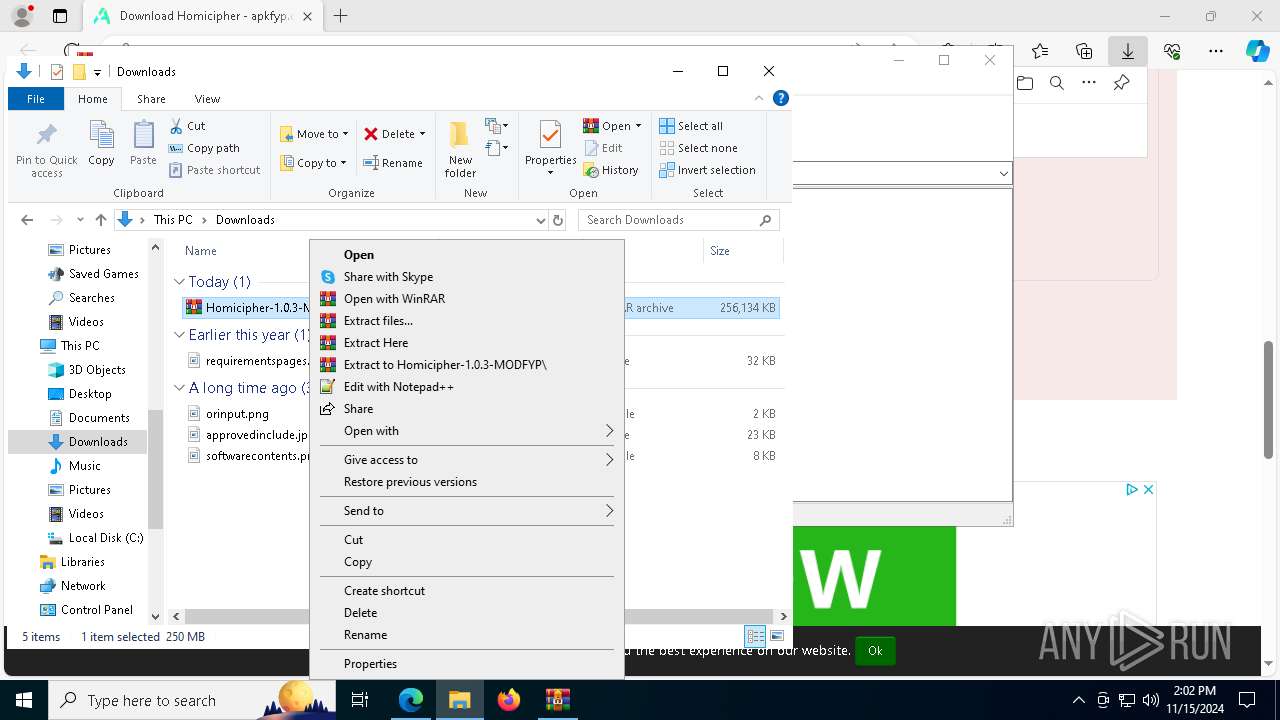The width and height of the screenshot is (1280, 720).
Task: Open a new Edge browser tab
Action: (341, 16)
